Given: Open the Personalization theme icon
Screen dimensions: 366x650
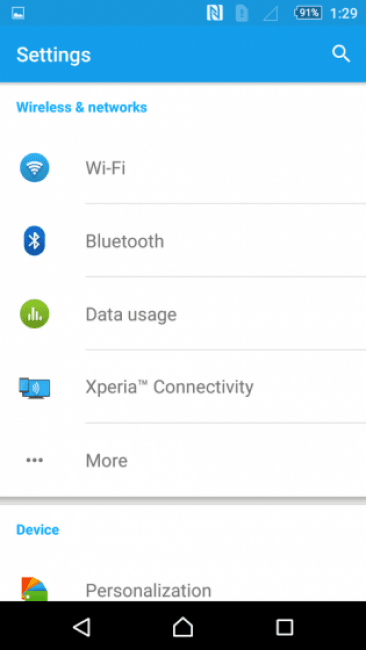Looking at the screenshot, I should pyautogui.click(x=34, y=589).
